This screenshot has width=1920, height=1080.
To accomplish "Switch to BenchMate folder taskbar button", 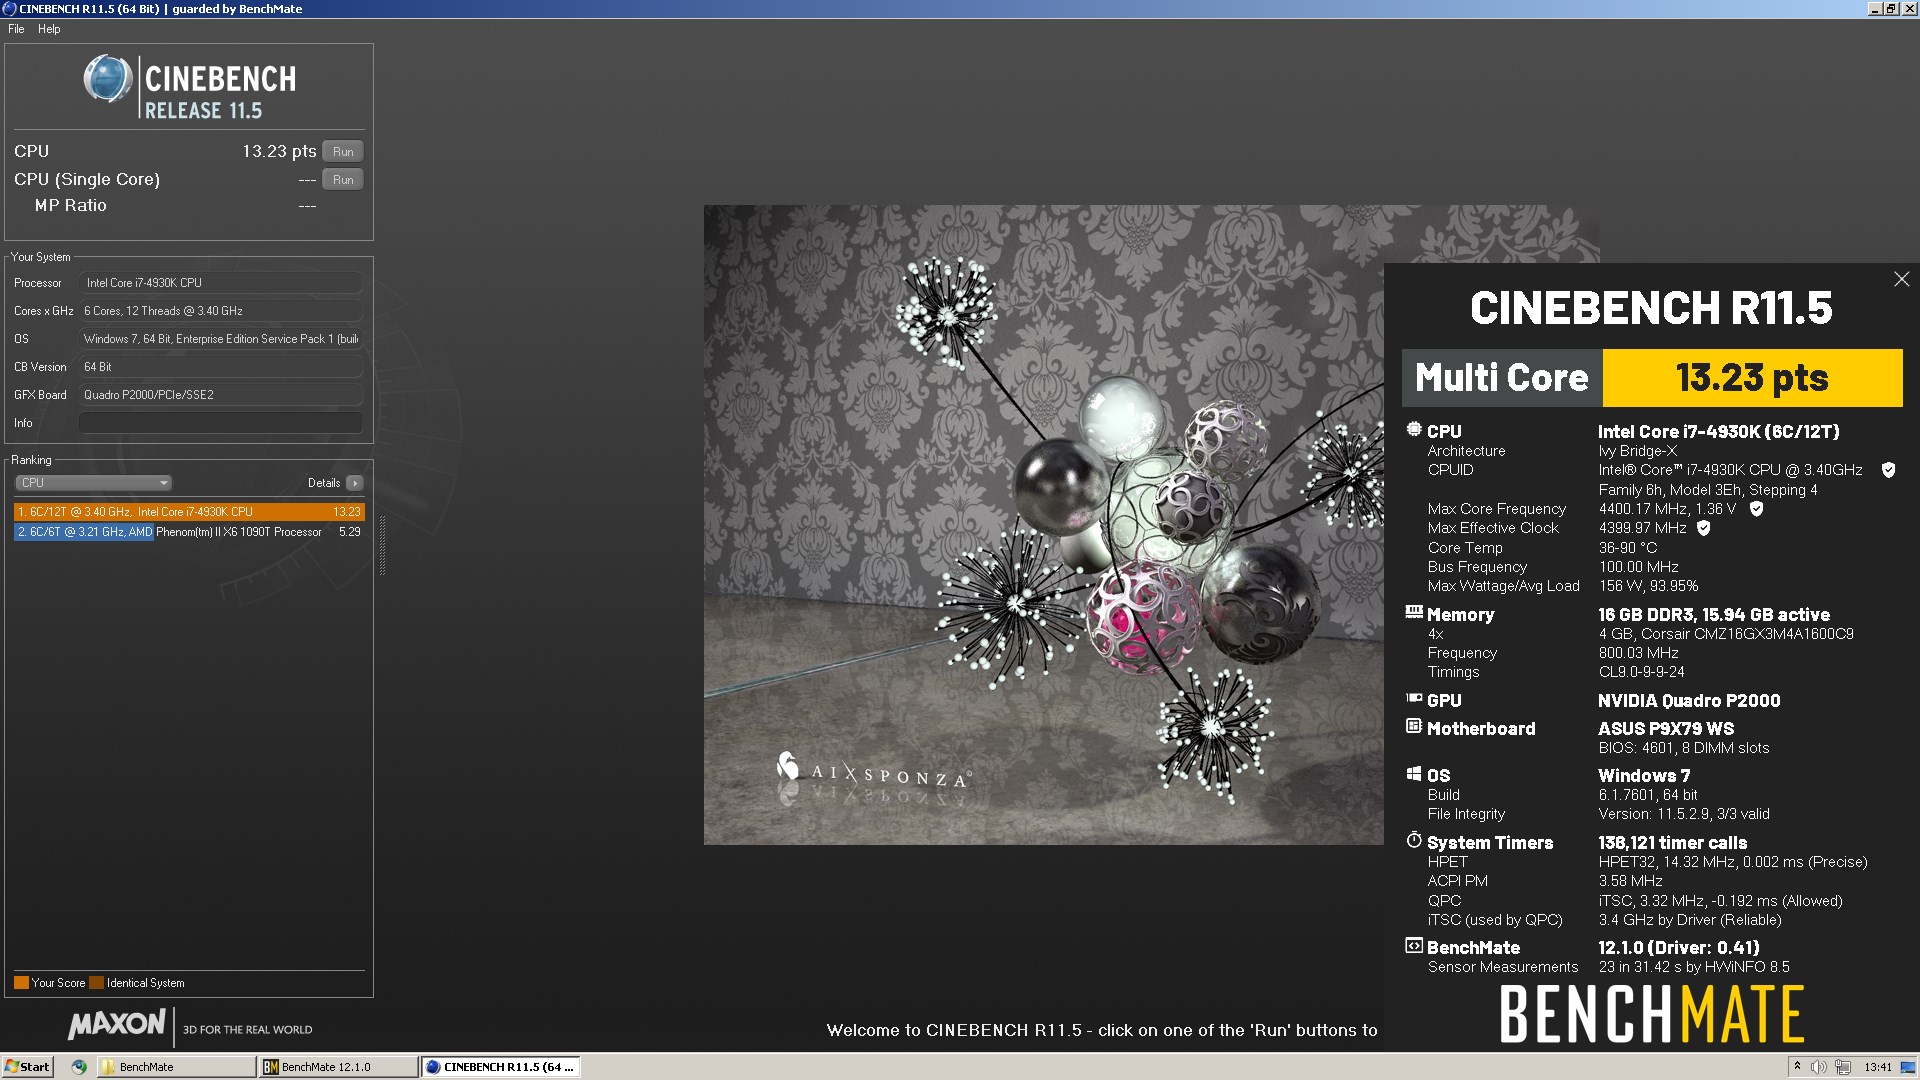I will (x=176, y=1067).
